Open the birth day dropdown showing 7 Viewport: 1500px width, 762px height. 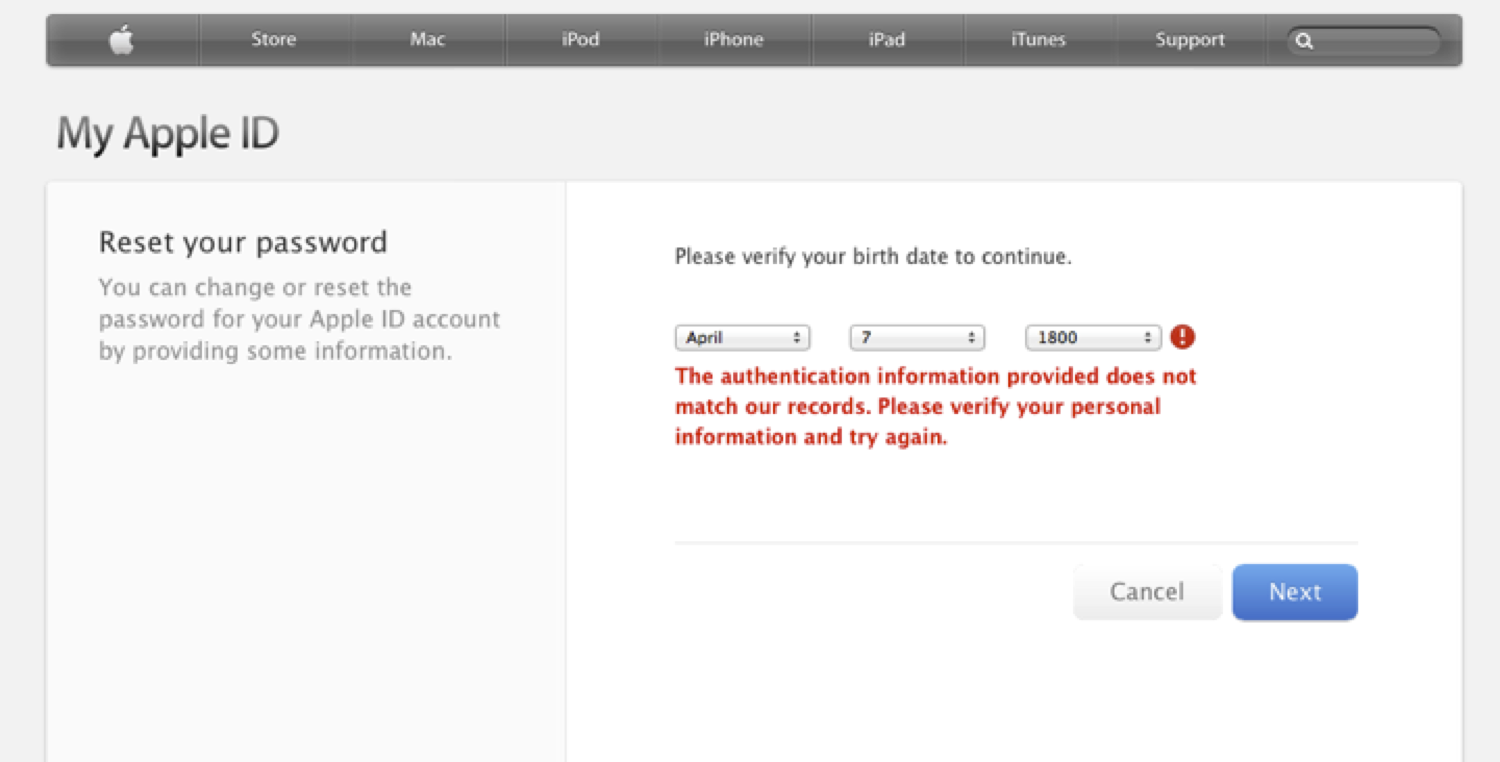917,338
